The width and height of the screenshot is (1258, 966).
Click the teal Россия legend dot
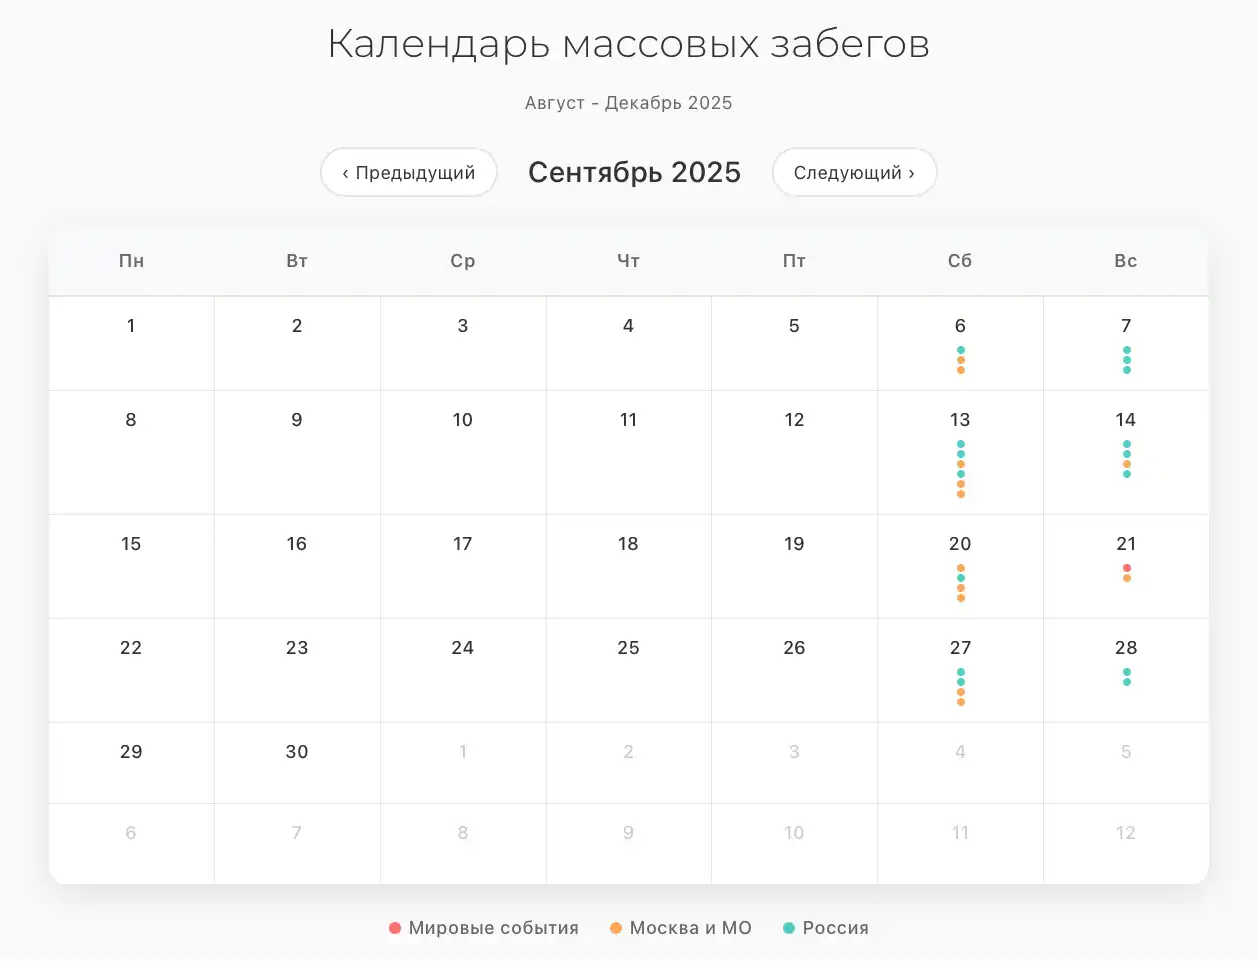pyautogui.click(x=789, y=928)
